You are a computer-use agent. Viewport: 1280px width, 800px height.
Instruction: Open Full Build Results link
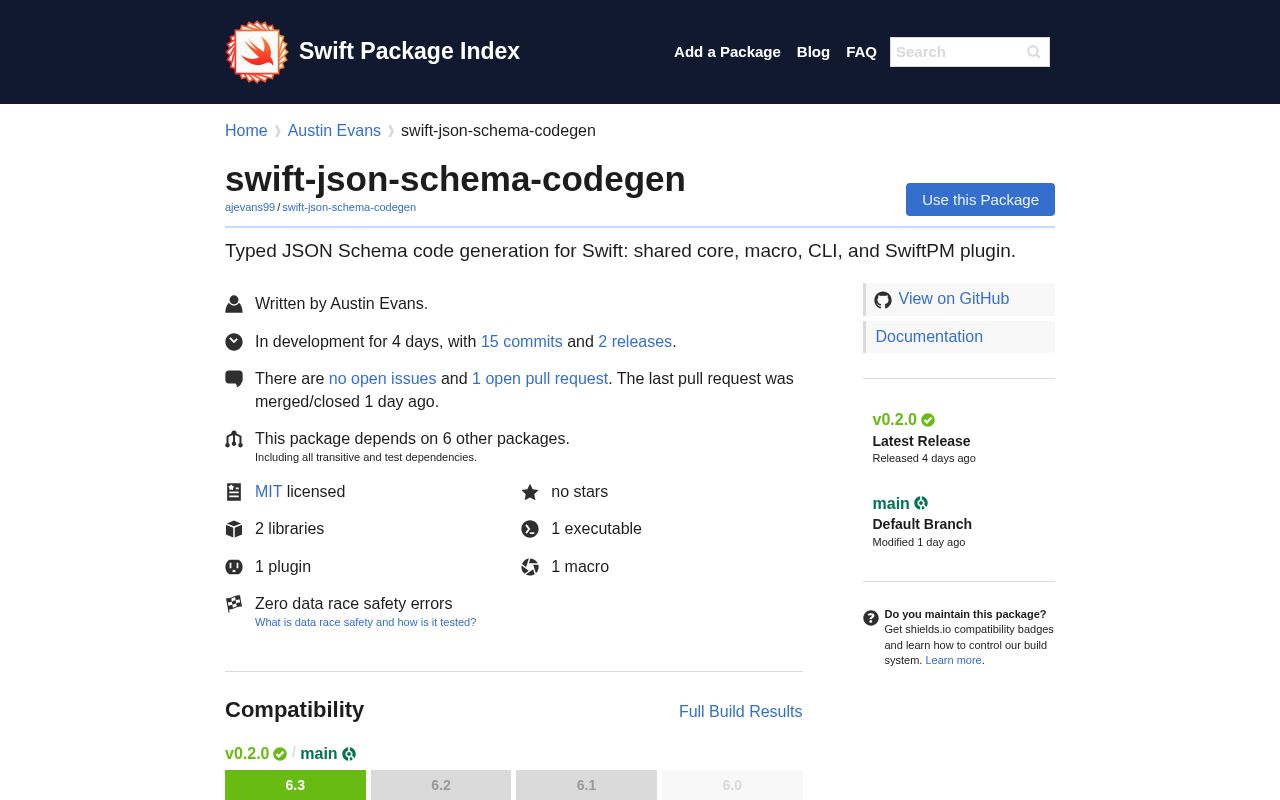pyautogui.click(x=740, y=712)
